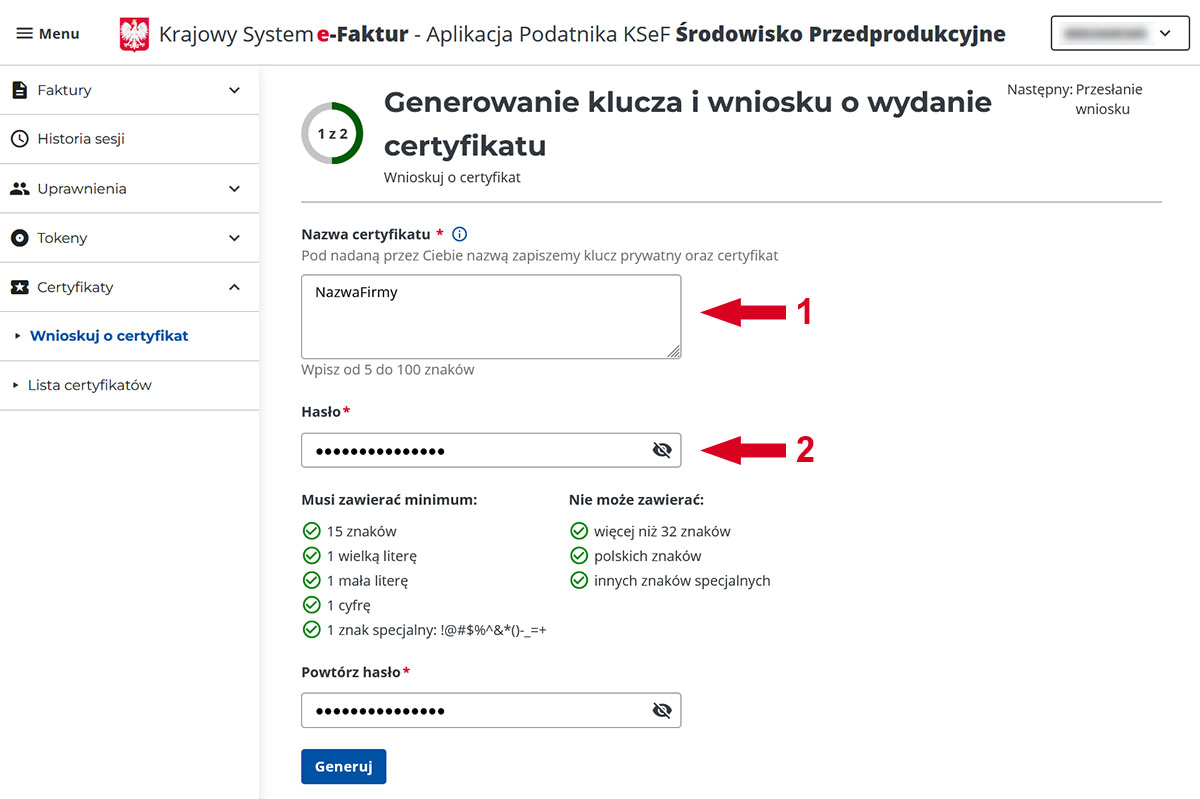The width and height of the screenshot is (1200, 799).
Task: Click the Polish eagle emblem logo
Action: pyautogui.click(x=134, y=34)
